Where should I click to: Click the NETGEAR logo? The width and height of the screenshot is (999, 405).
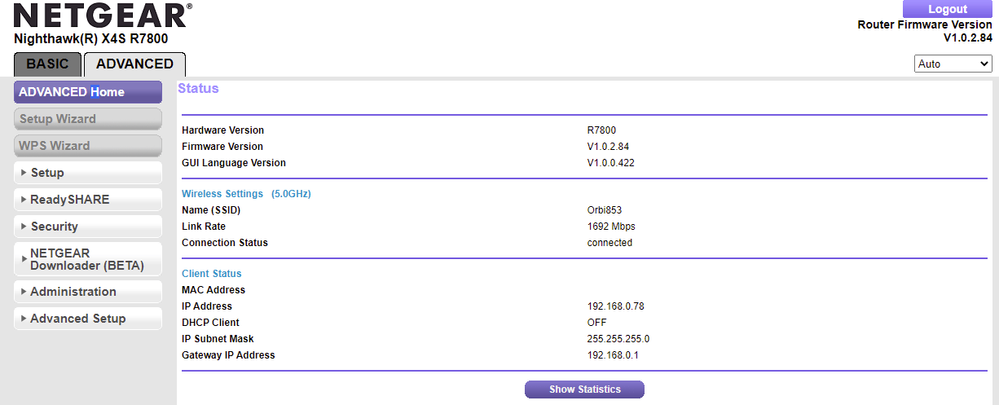(103, 15)
